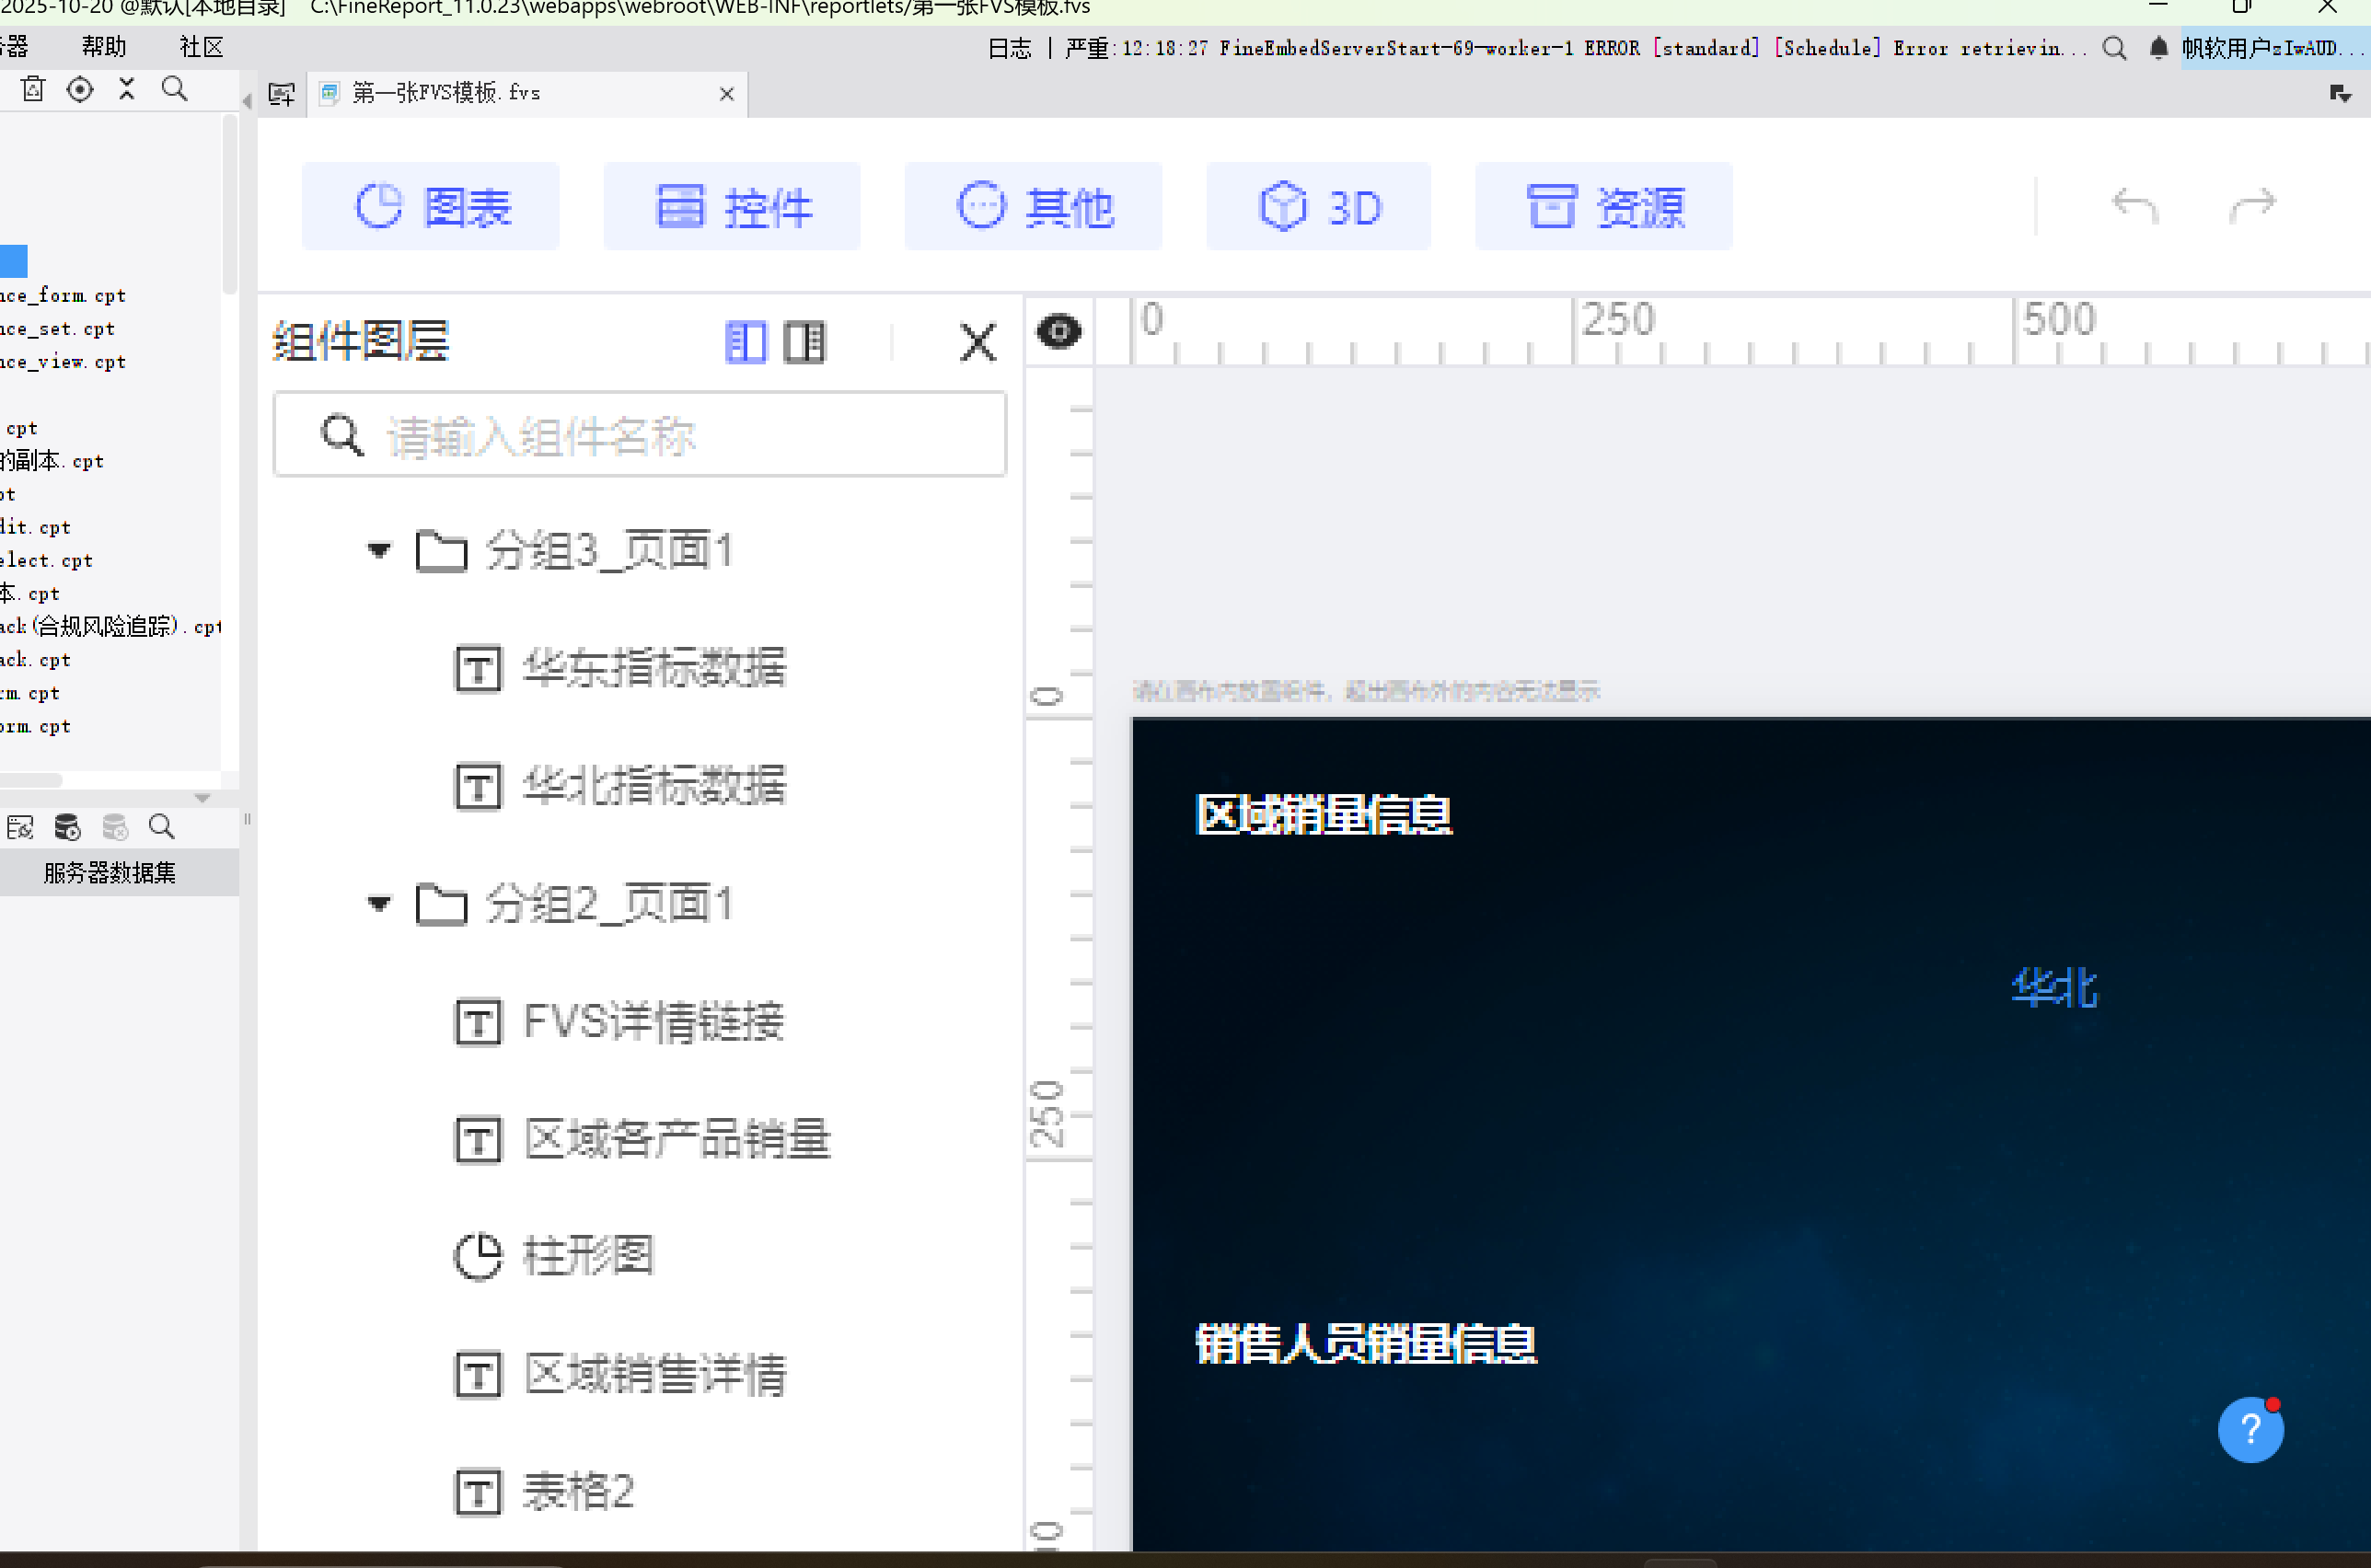Screen dimensions: 2371x1568
Task: Click the notification bell icon
Action: pos(2158,48)
